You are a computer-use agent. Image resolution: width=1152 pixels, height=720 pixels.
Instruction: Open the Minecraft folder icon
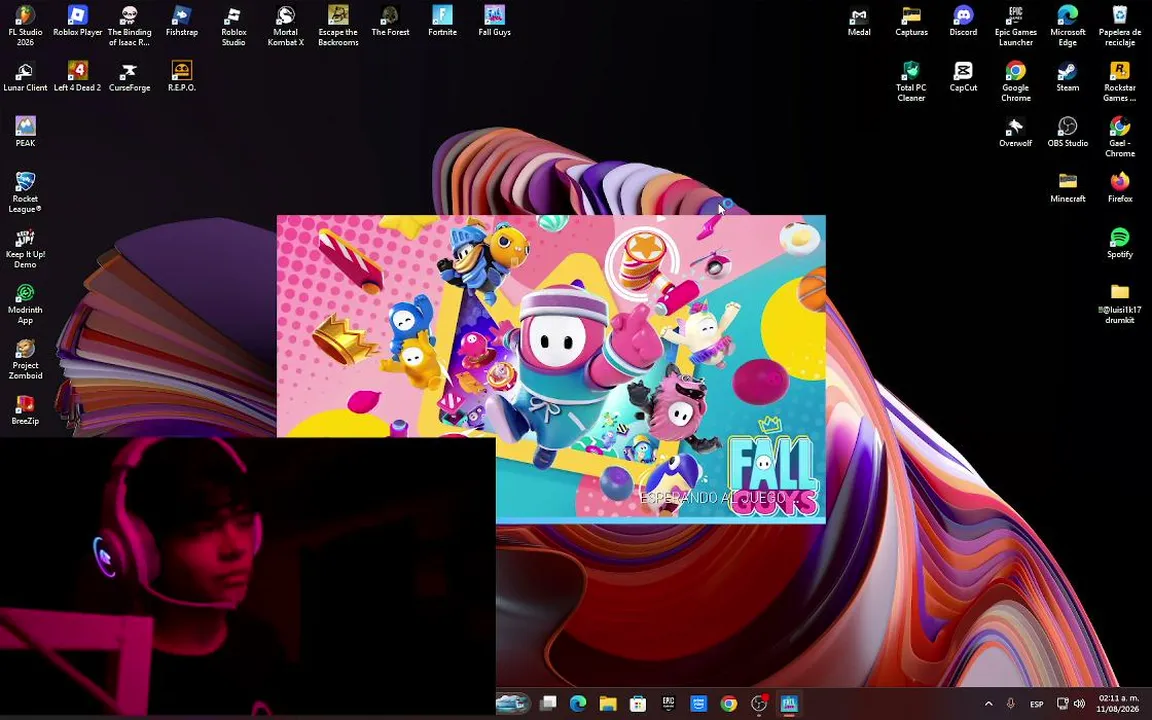point(1068,188)
